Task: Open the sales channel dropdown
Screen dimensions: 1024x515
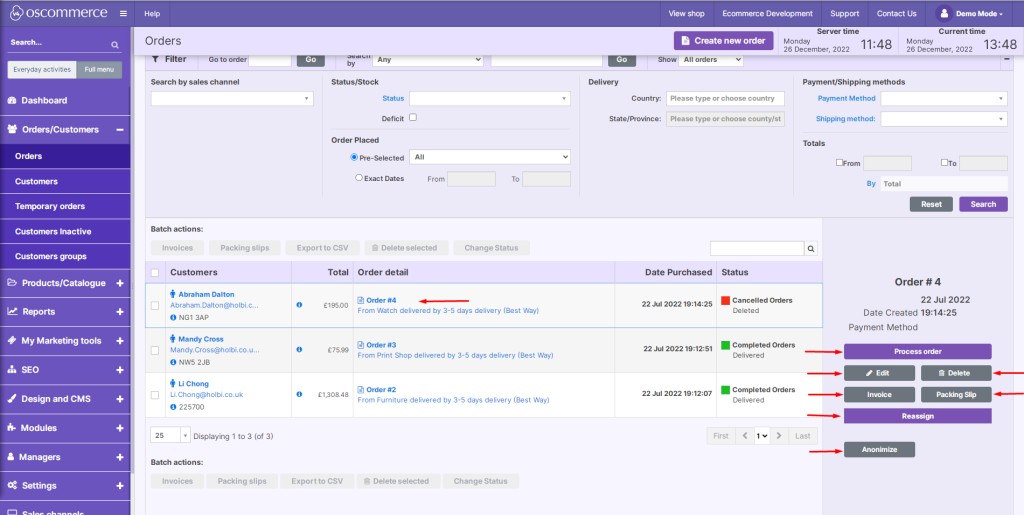Action: [232, 99]
